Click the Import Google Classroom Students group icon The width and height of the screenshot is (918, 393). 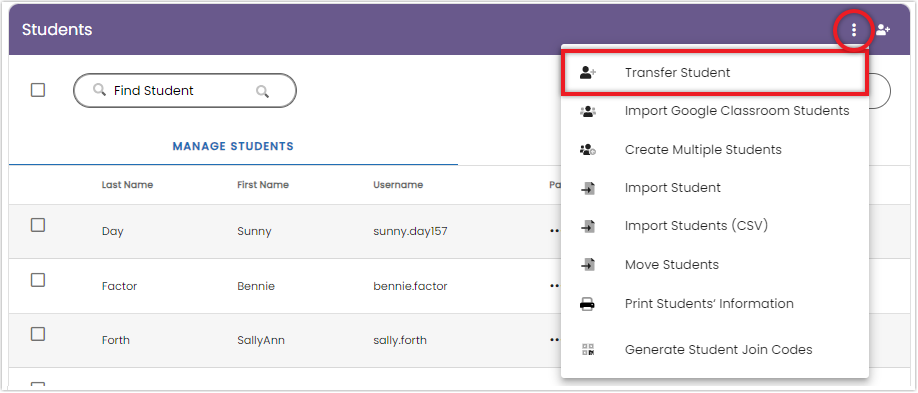tap(587, 111)
